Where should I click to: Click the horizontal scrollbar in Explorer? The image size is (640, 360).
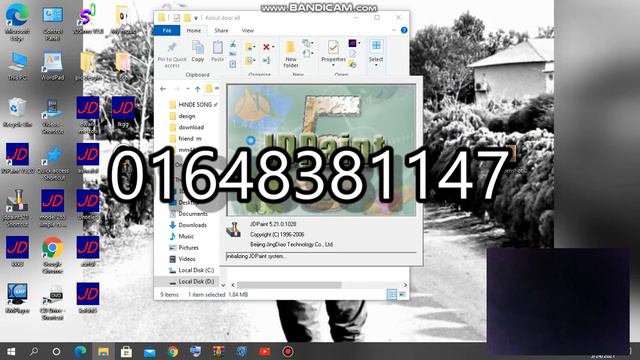coord(289,285)
